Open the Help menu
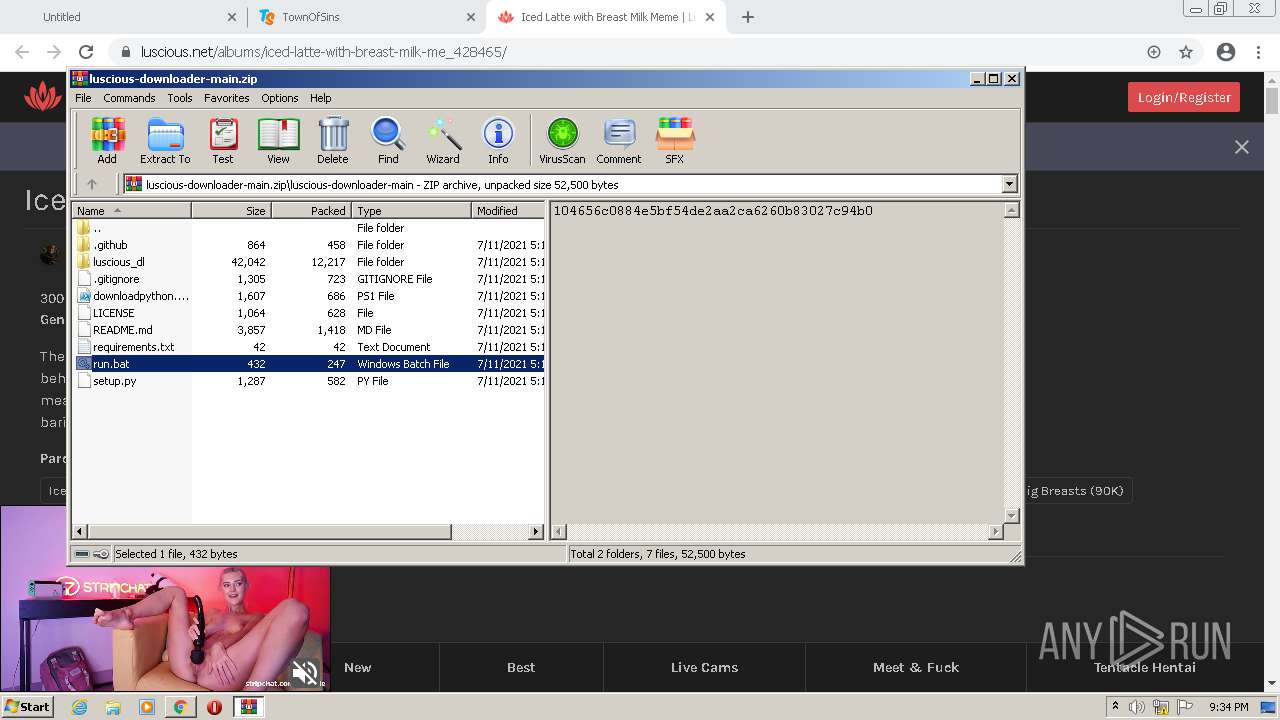1280x720 pixels. click(321, 98)
